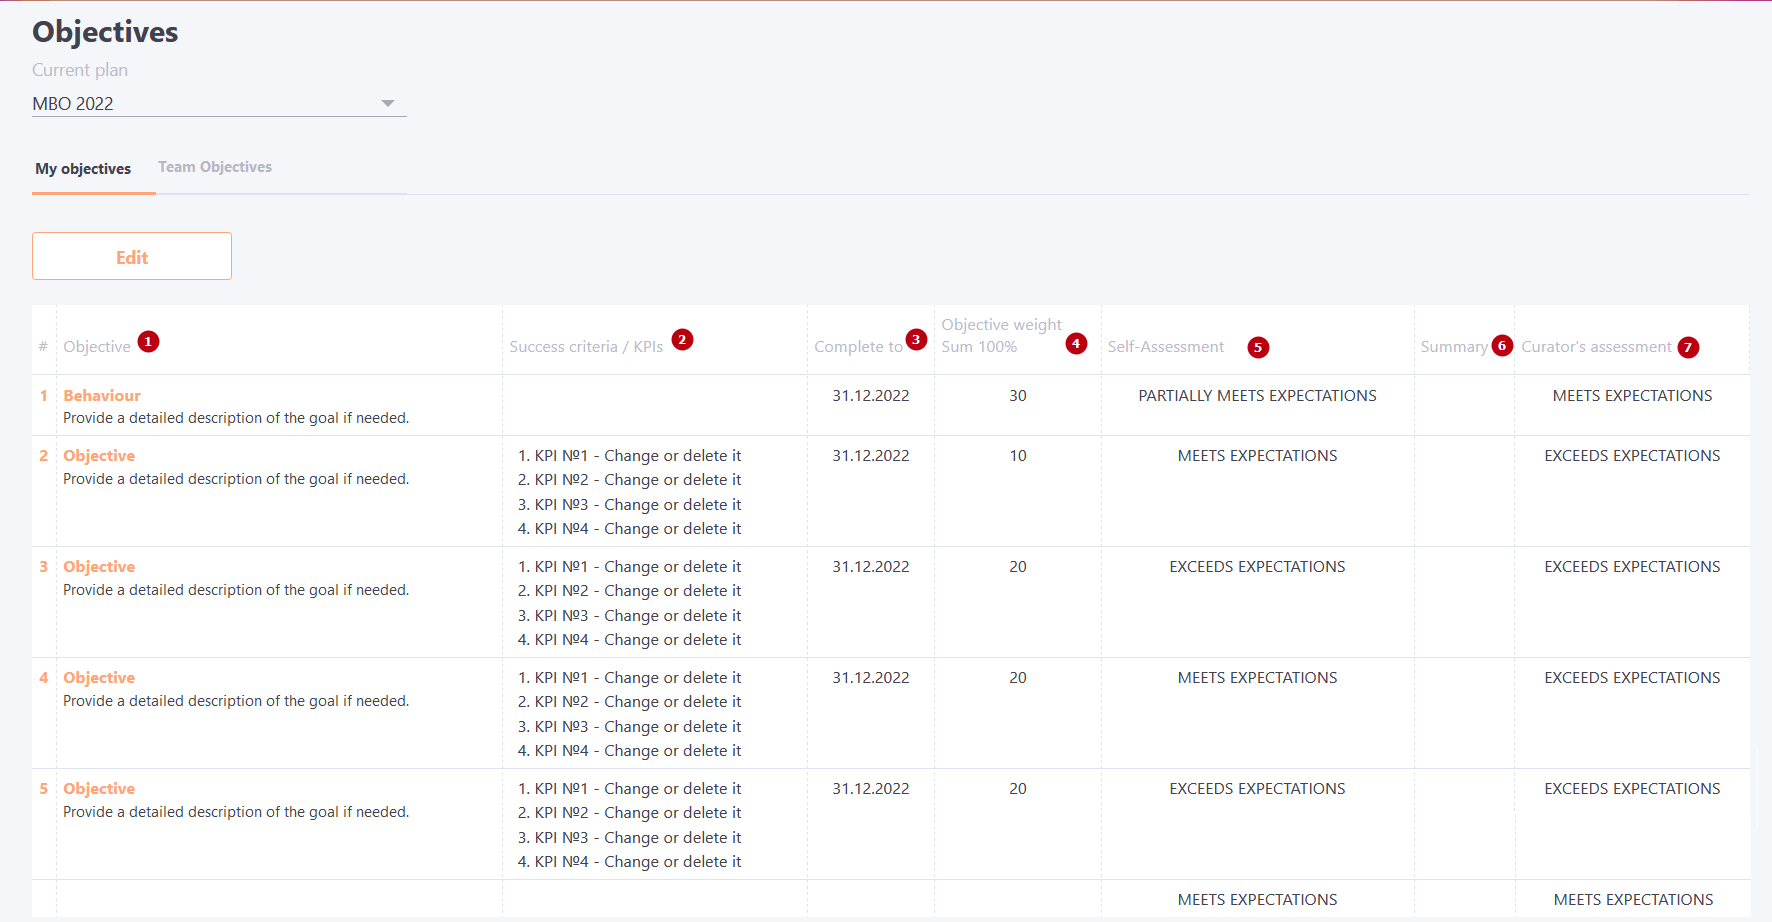Select curator's EXCEEDS EXPECTATIONS in row 5
The width and height of the screenshot is (1772, 922).
pos(1632,789)
